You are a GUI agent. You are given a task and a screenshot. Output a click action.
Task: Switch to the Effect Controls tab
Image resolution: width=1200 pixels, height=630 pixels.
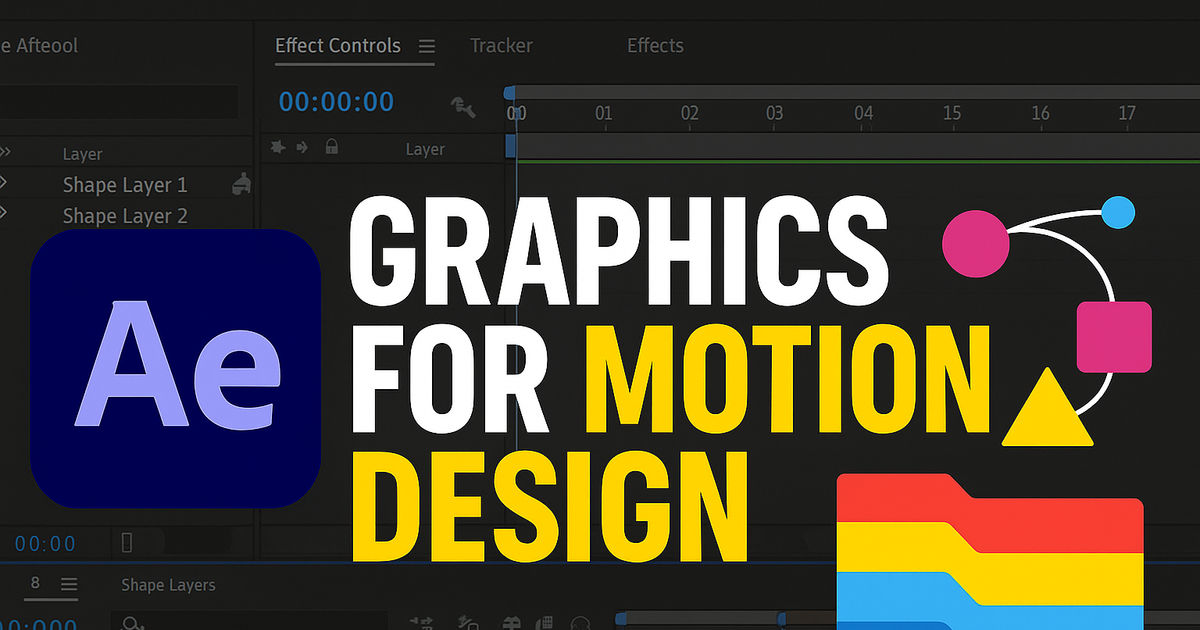coord(338,46)
